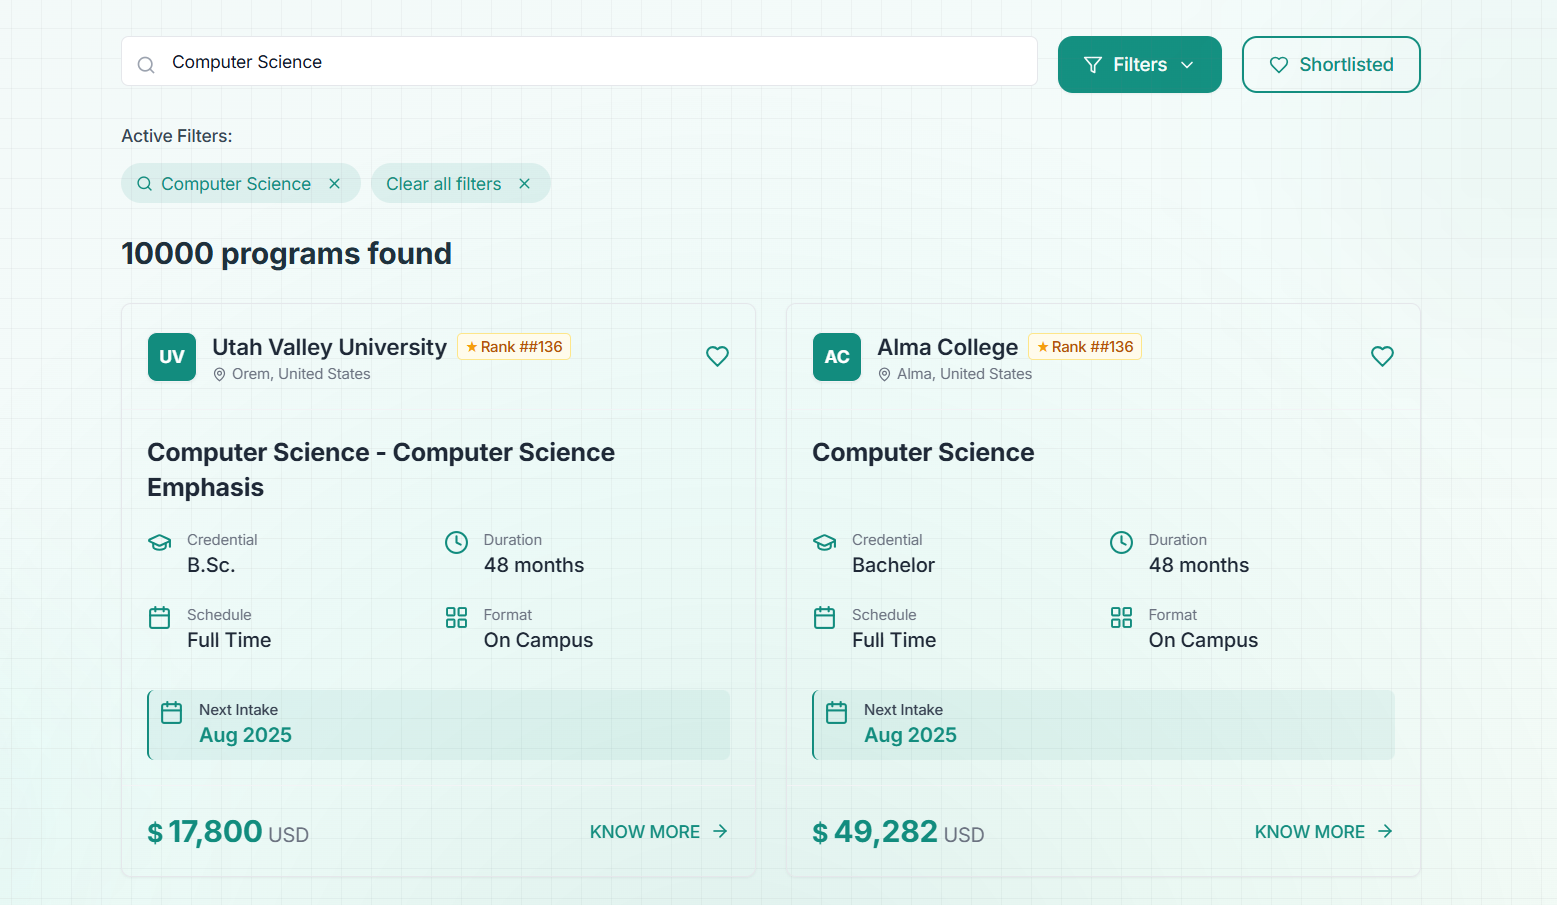
Task: Click duration clock icon on Utah Valley card
Action: 456,542
